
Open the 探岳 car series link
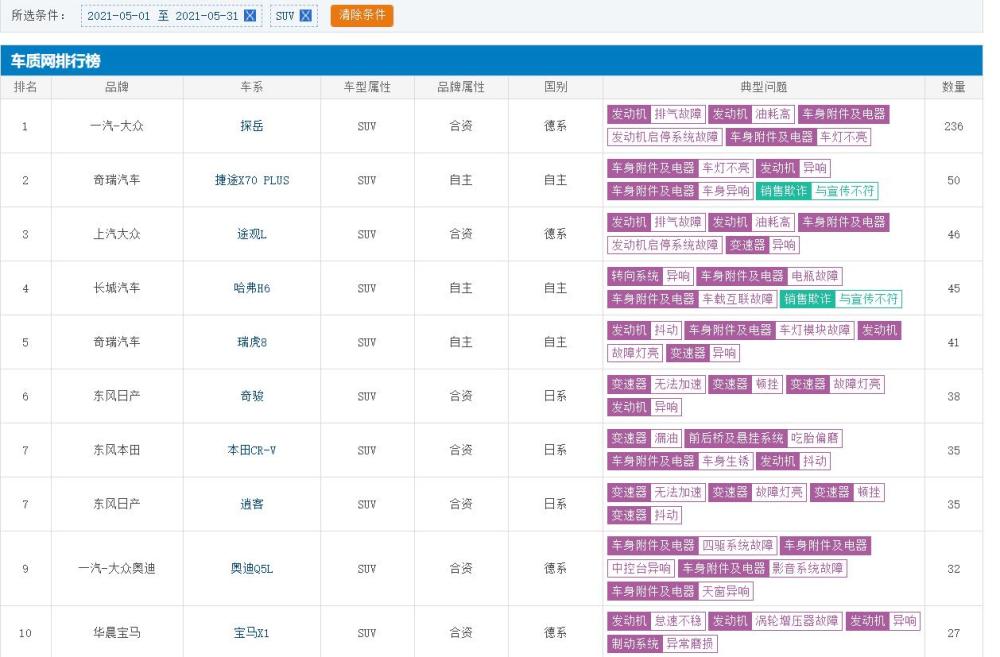coord(252,126)
